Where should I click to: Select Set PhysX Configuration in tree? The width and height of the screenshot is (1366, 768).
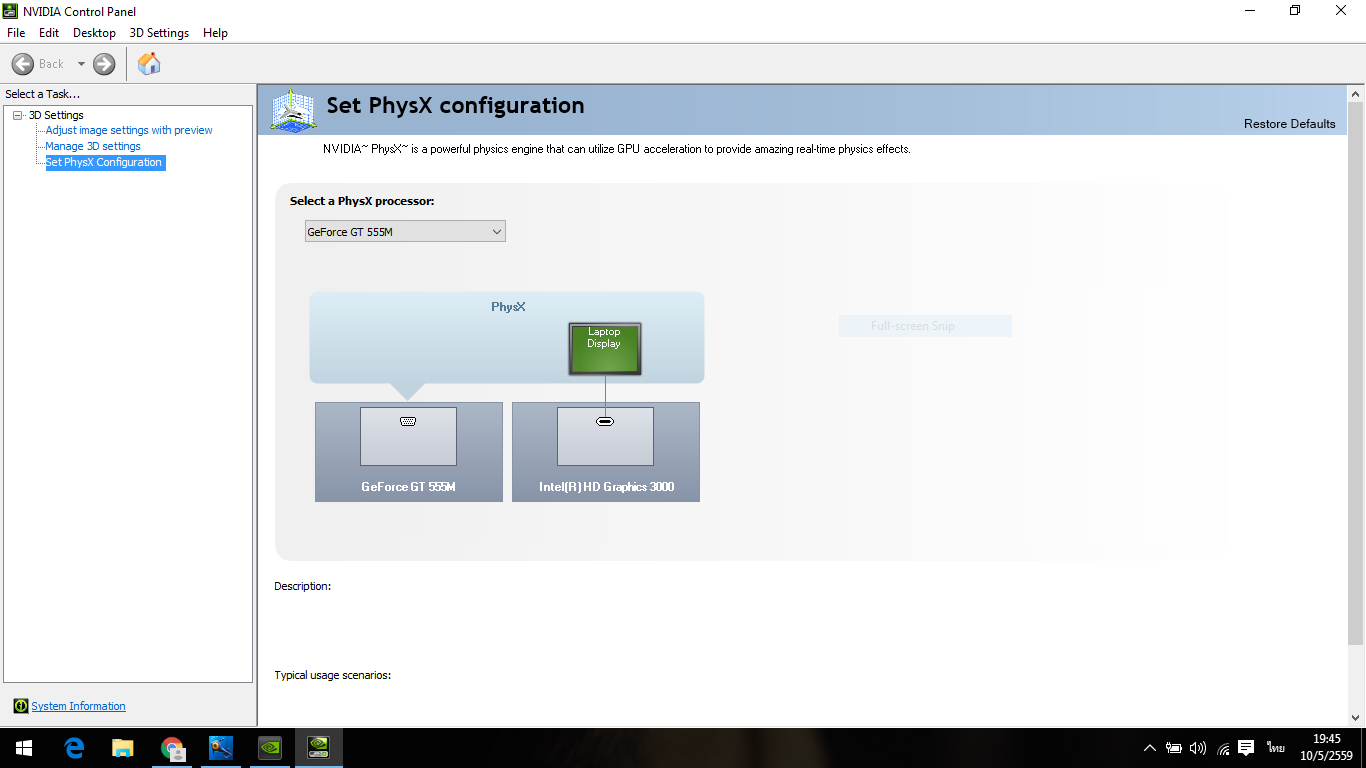coord(104,162)
